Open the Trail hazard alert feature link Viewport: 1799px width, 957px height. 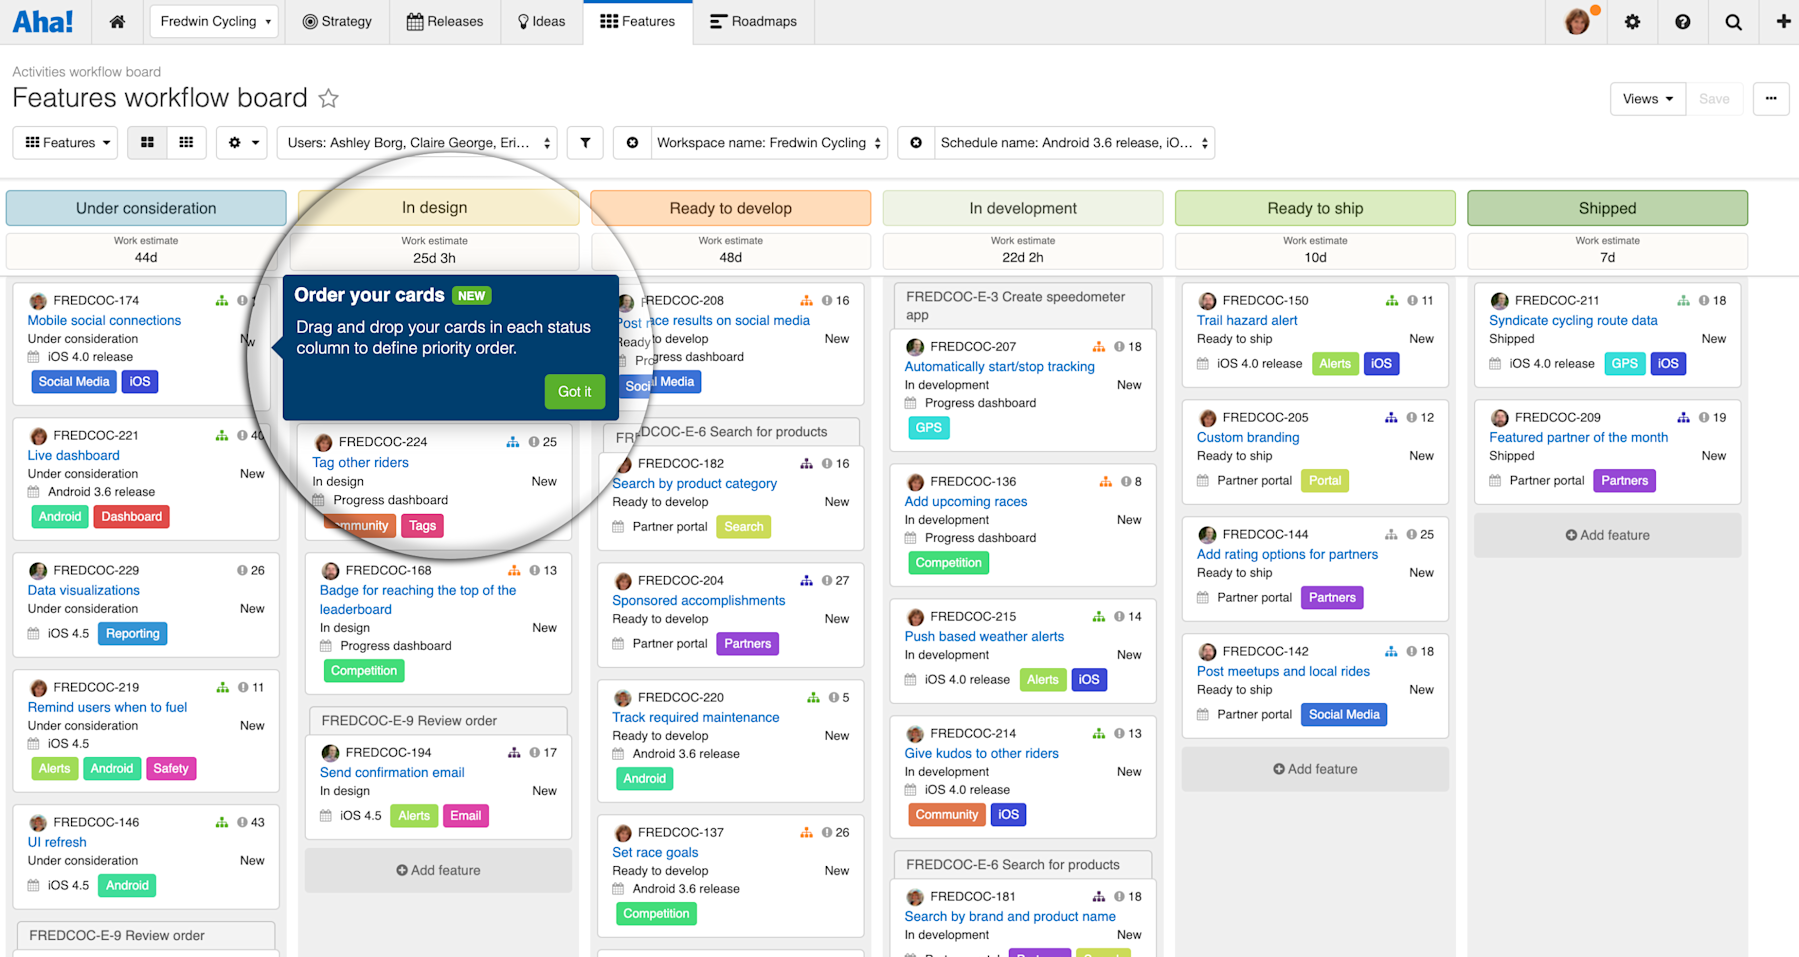1246,320
